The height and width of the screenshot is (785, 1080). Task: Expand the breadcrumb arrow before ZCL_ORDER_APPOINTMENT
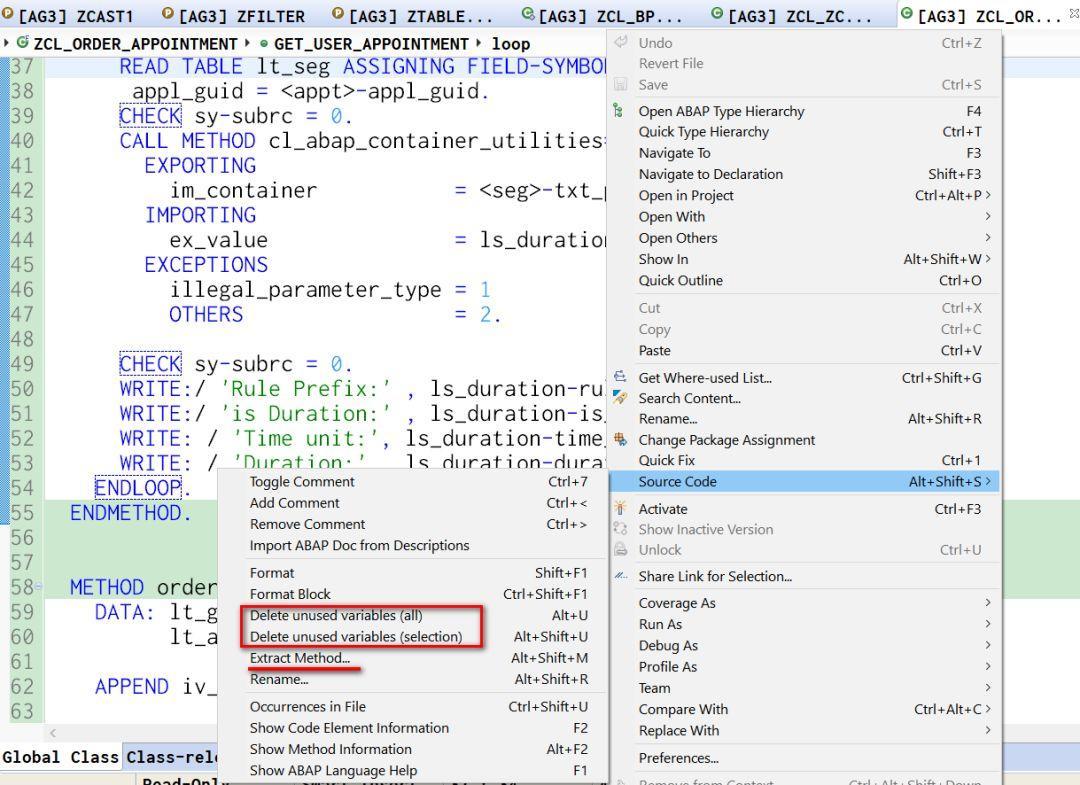point(7,43)
